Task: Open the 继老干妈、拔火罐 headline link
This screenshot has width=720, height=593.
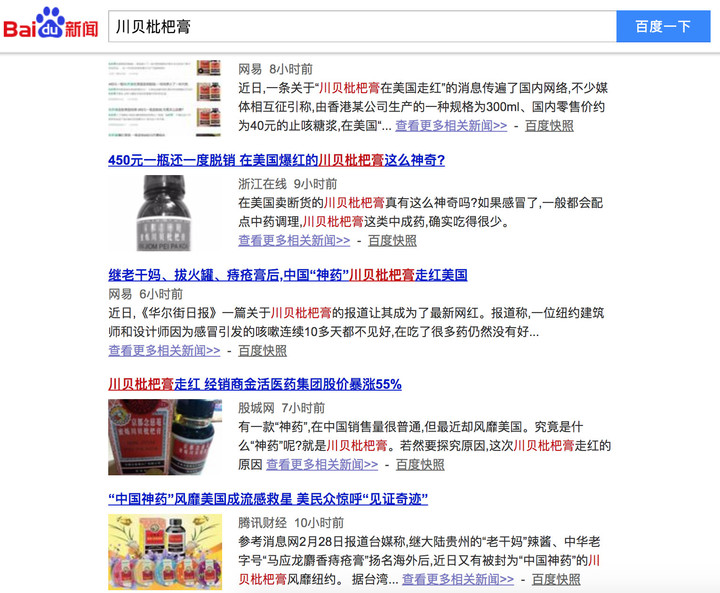Action: [288, 275]
